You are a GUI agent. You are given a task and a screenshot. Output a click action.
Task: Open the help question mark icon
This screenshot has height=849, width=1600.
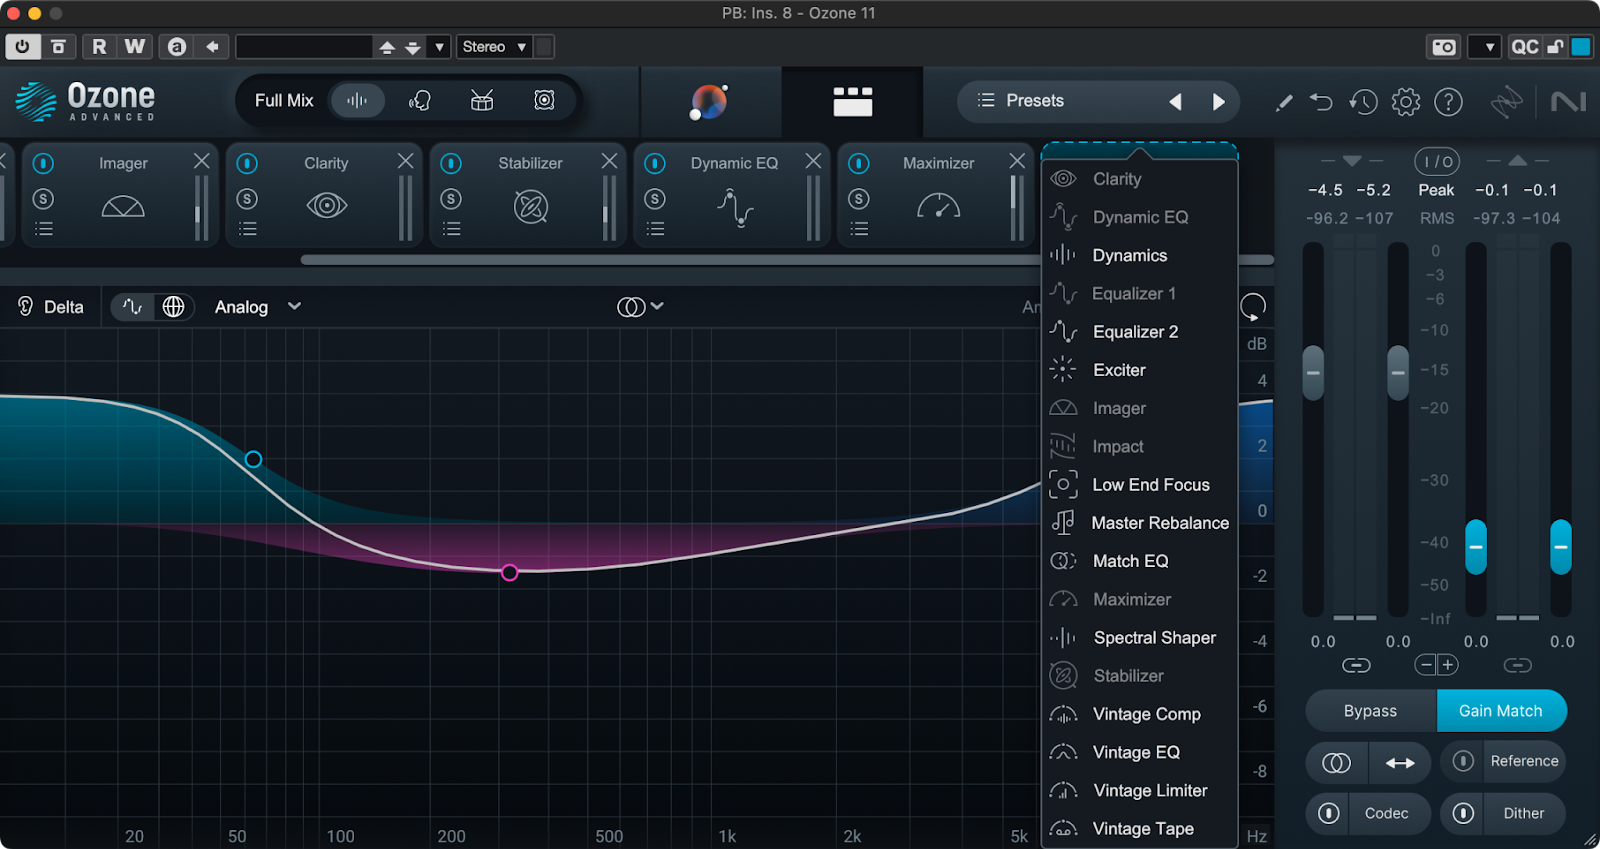(x=1448, y=101)
